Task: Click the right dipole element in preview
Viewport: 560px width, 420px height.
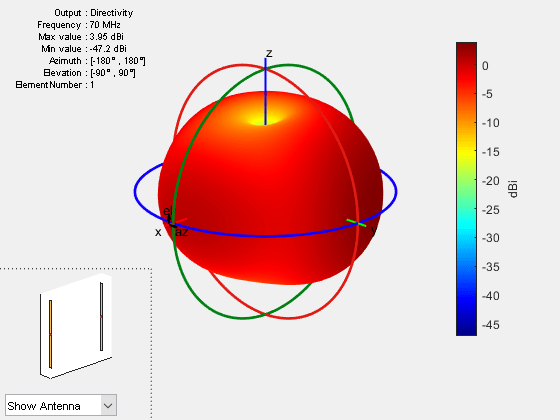Action: (101, 316)
